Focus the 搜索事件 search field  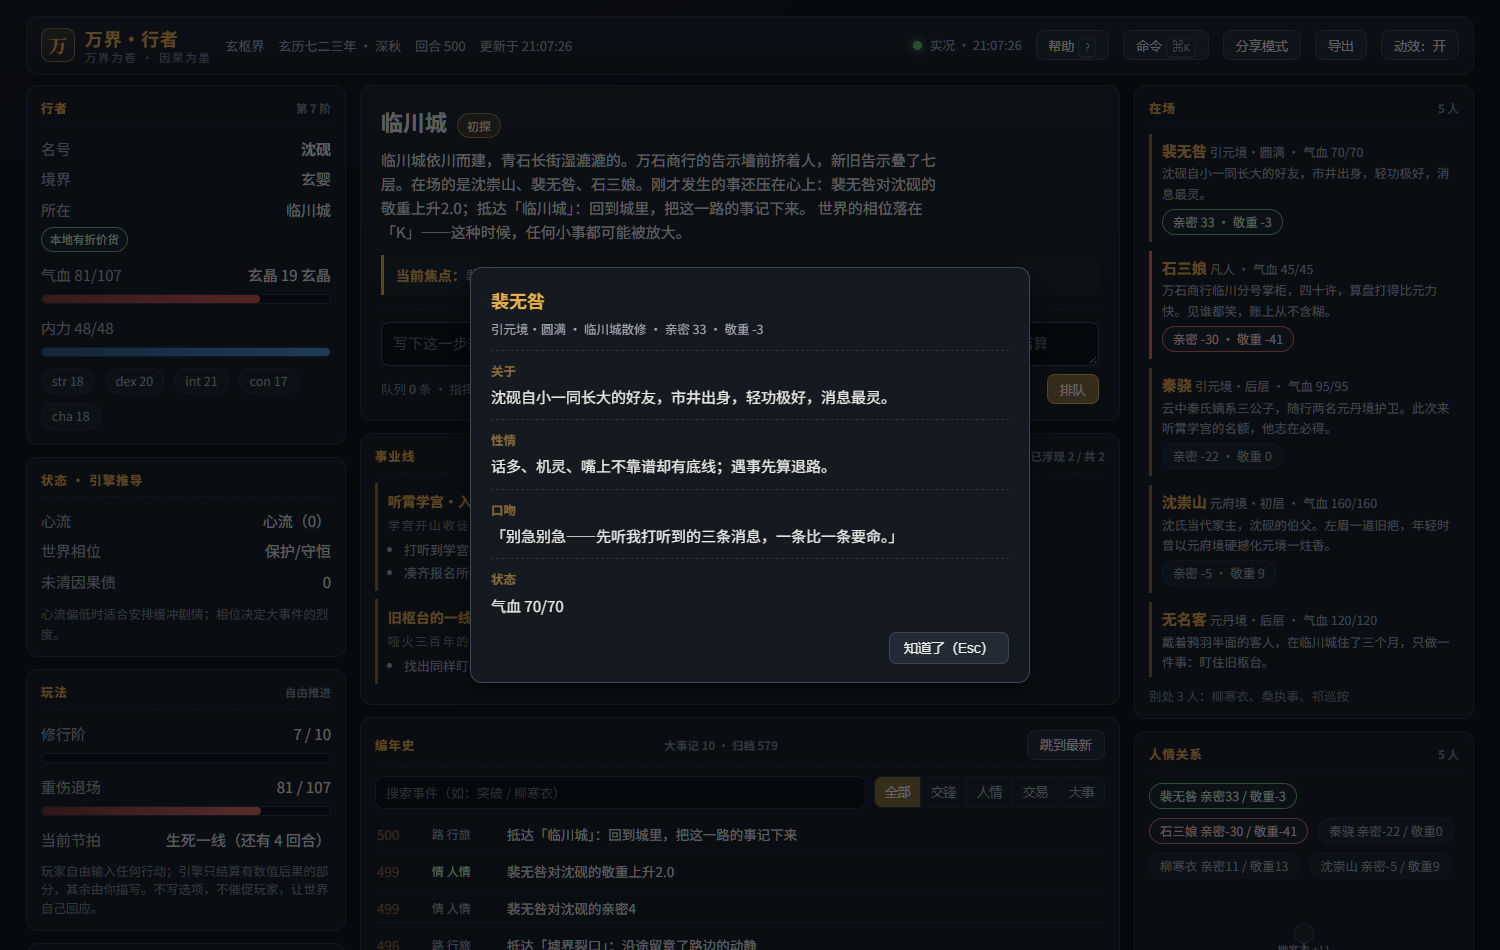pos(620,792)
